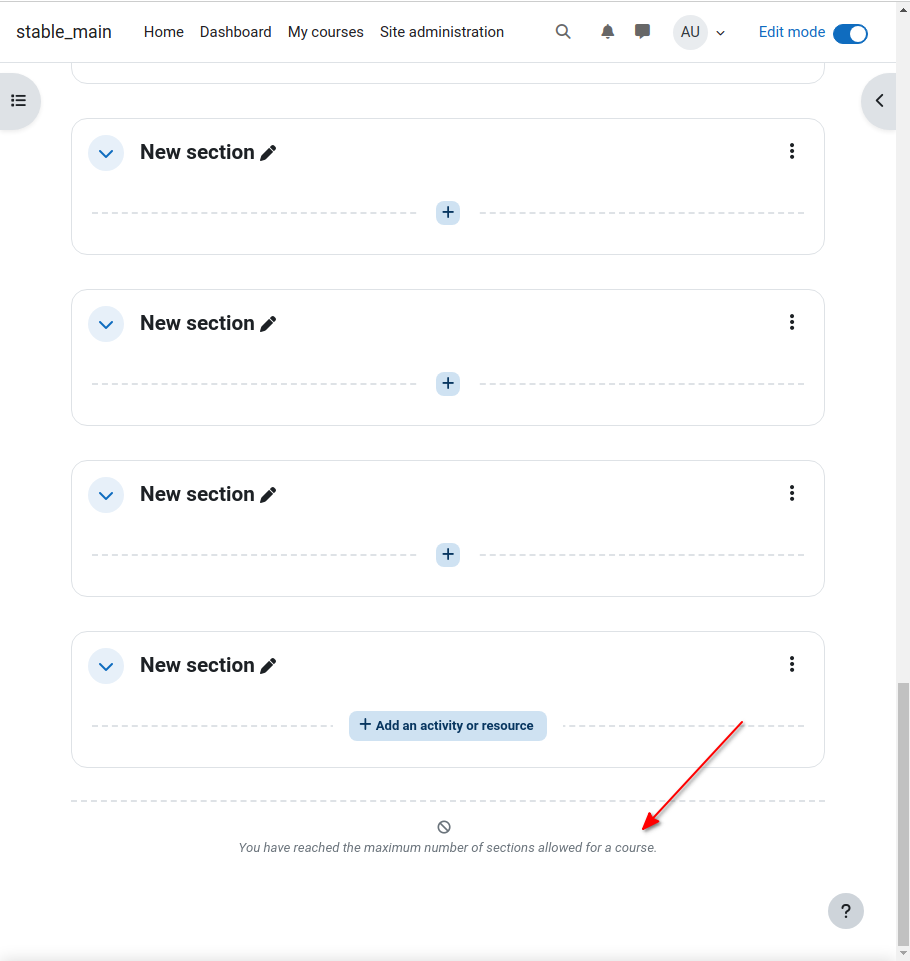The width and height of the screenshot is (910, 961).
Task: Click the third New section title text
Action: [197, 494]
